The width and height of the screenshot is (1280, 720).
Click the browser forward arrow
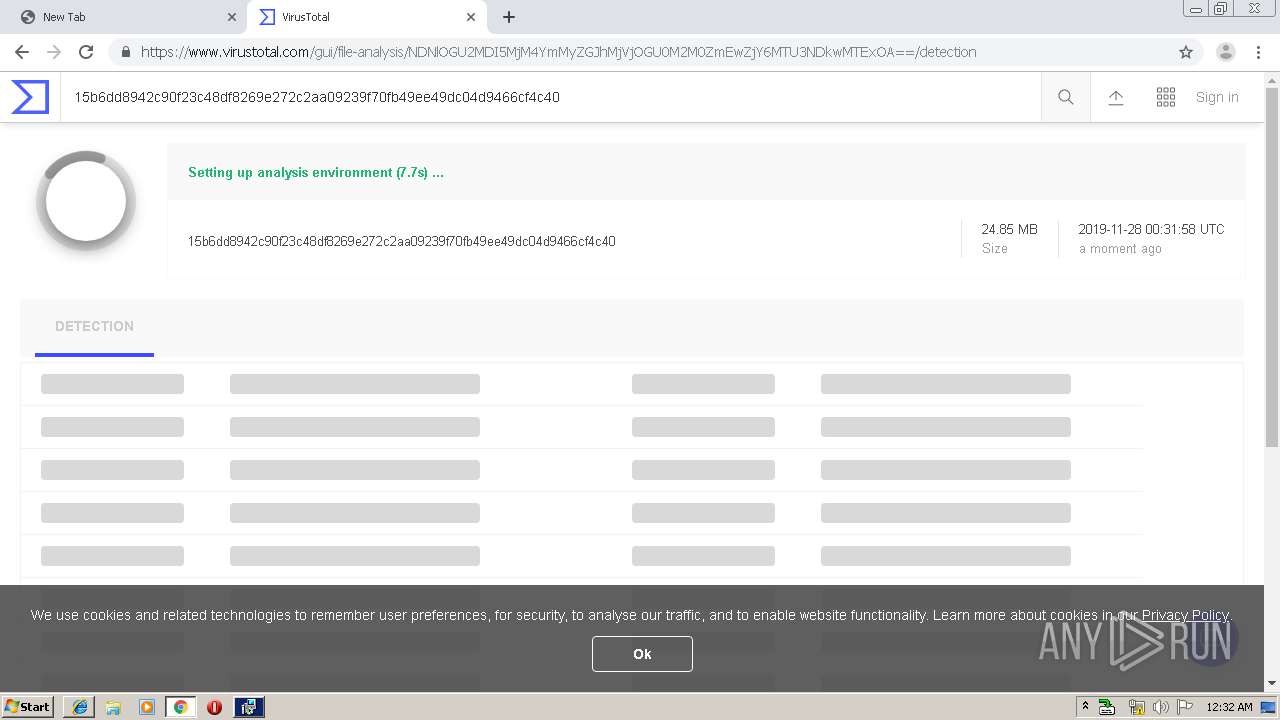[54, 52]
